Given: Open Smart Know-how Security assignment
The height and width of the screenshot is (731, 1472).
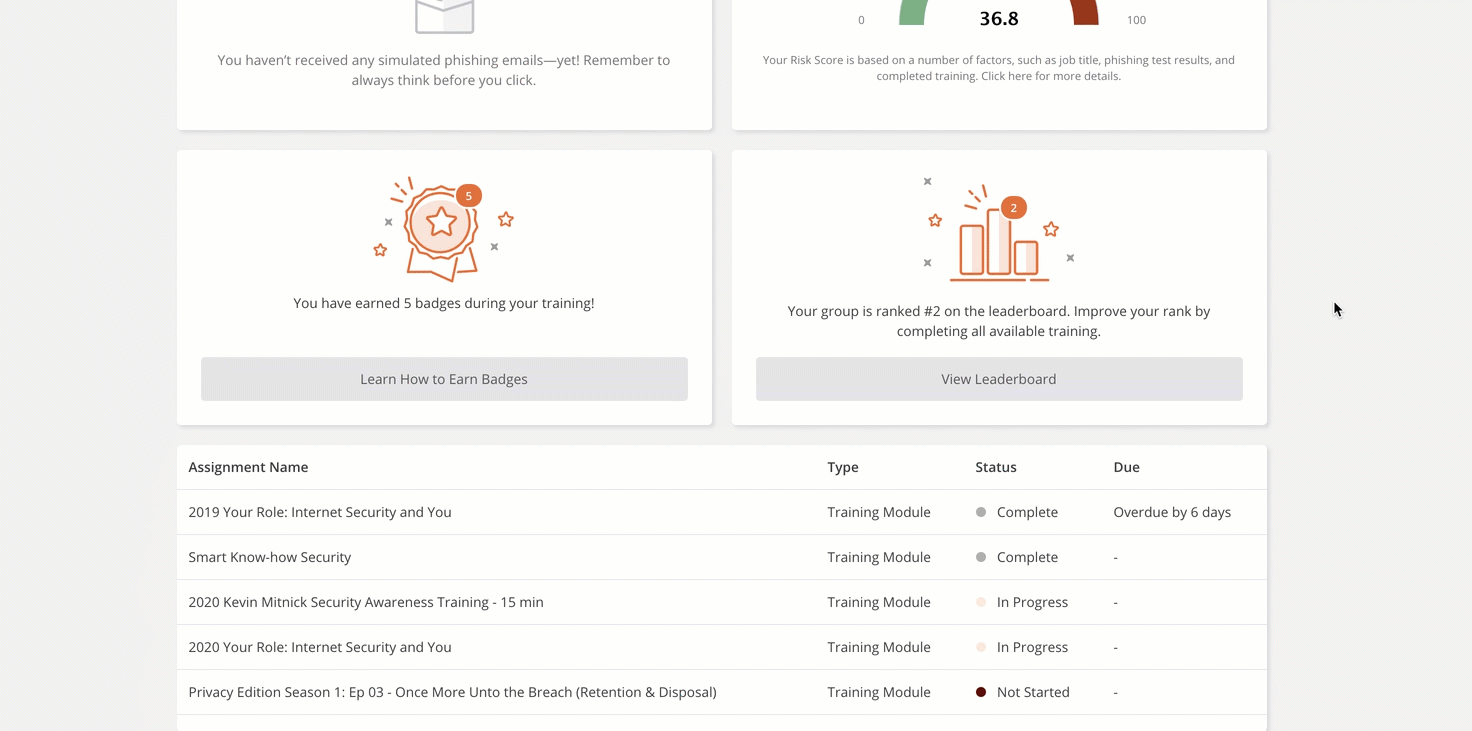Looking at the screenshot, I should [x=270, y=557].
